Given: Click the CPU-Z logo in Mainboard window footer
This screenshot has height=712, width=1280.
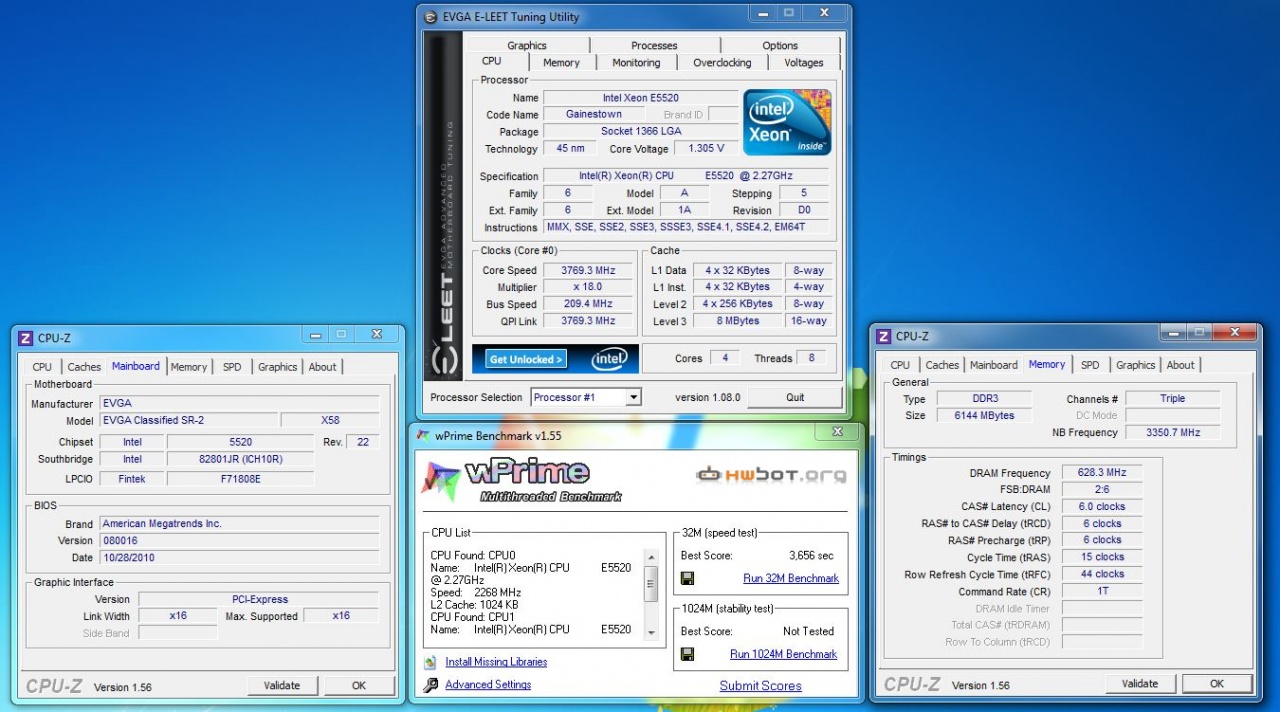Looking at the screenshot, I should (x=53, y=686).
